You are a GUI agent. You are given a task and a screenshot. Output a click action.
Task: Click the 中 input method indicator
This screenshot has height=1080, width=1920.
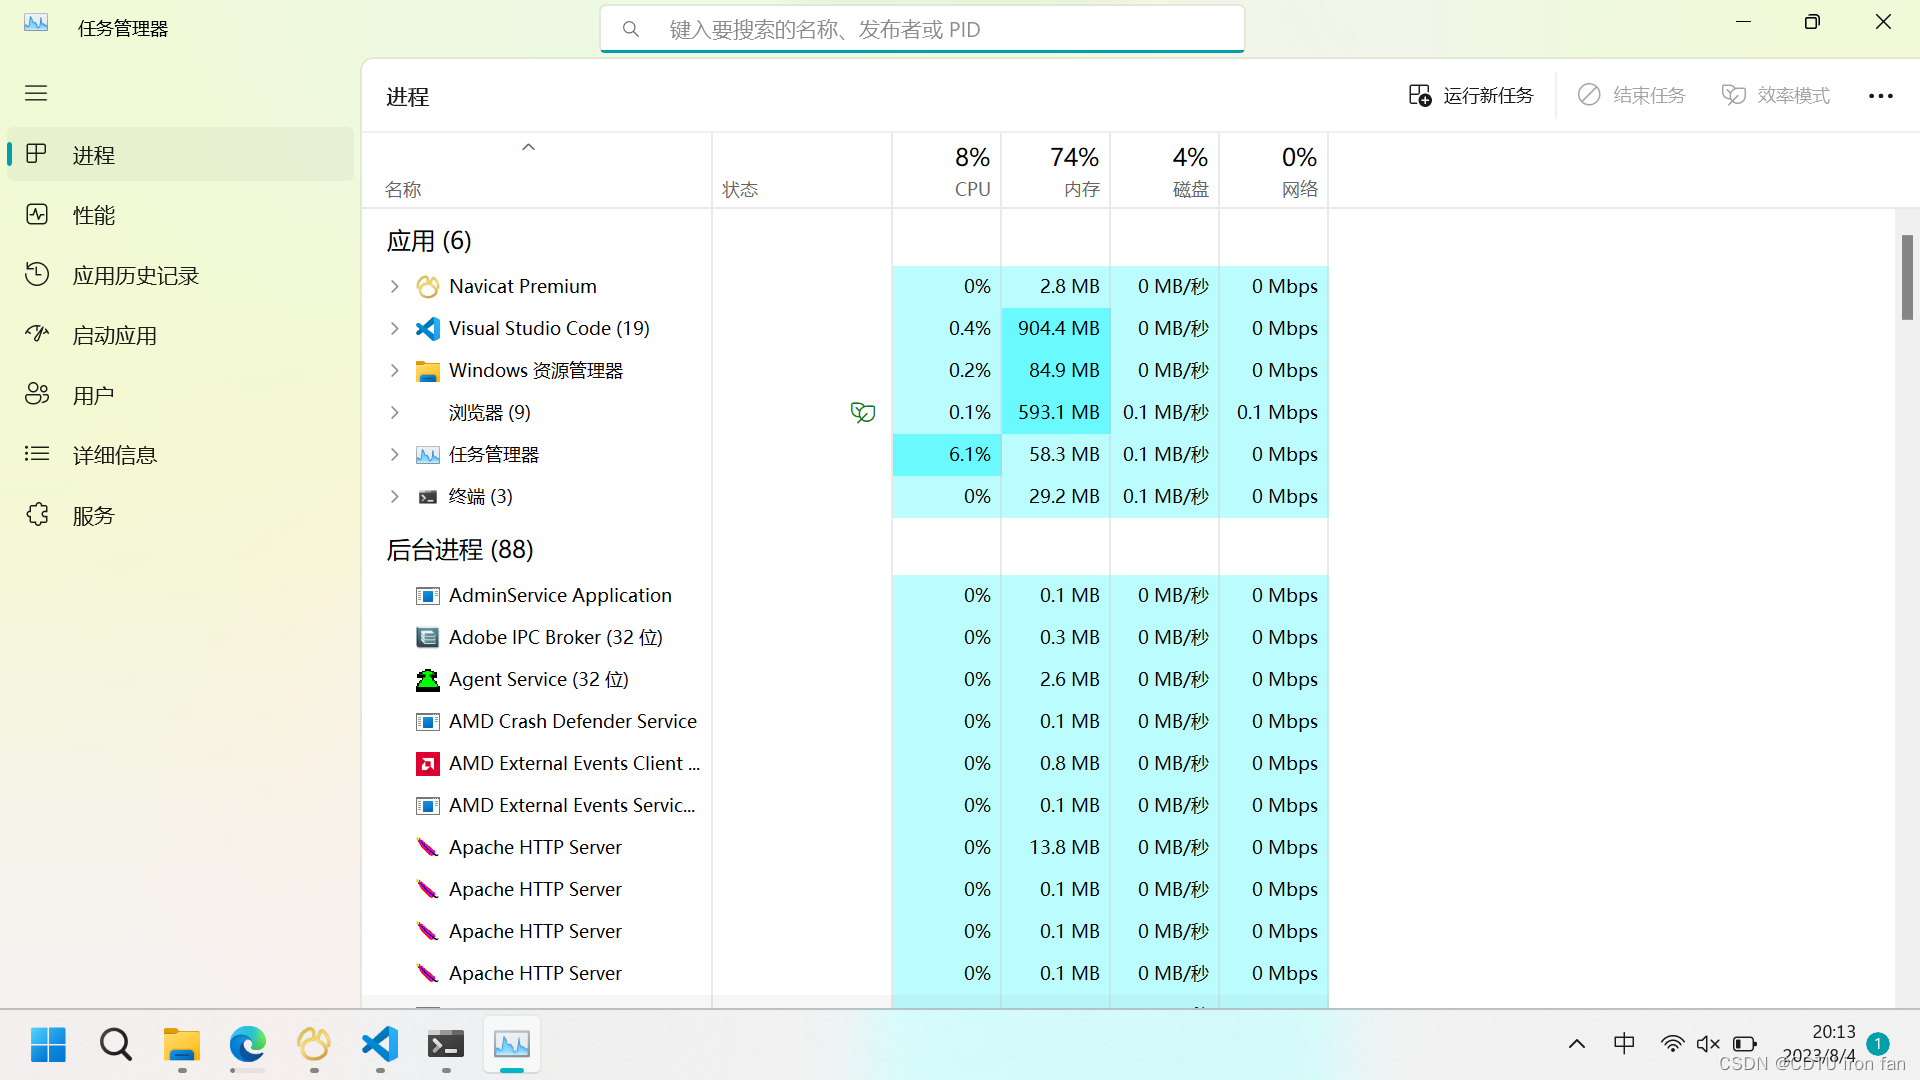(1624, 1044)
